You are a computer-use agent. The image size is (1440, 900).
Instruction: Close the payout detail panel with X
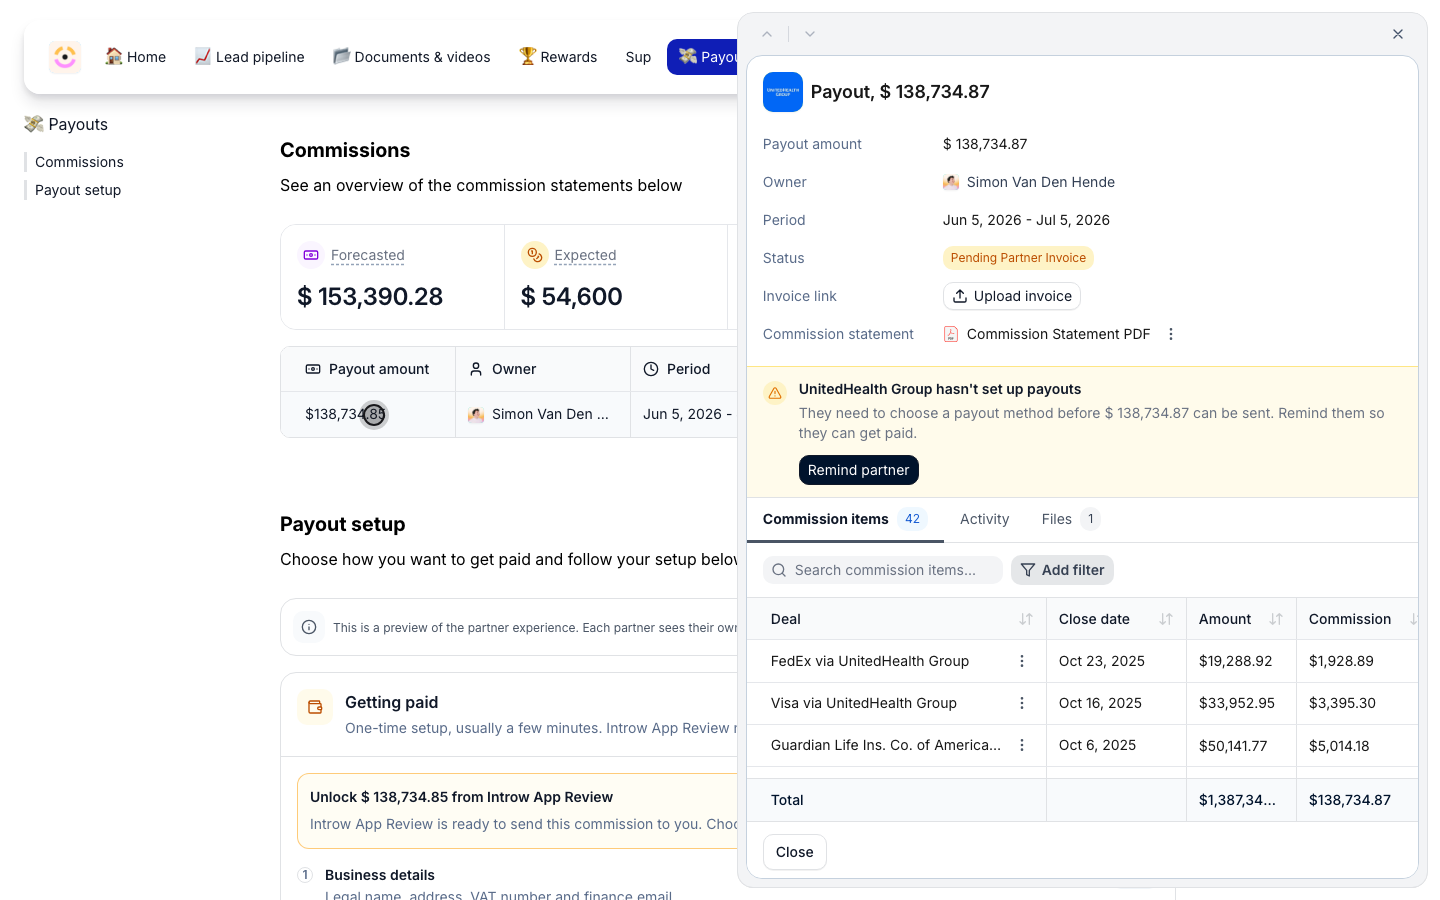click(x=1398, y=34)
